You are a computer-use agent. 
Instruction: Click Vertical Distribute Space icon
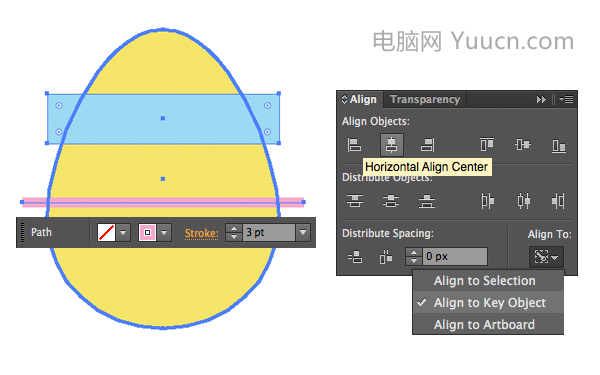(x=355, y=257)
